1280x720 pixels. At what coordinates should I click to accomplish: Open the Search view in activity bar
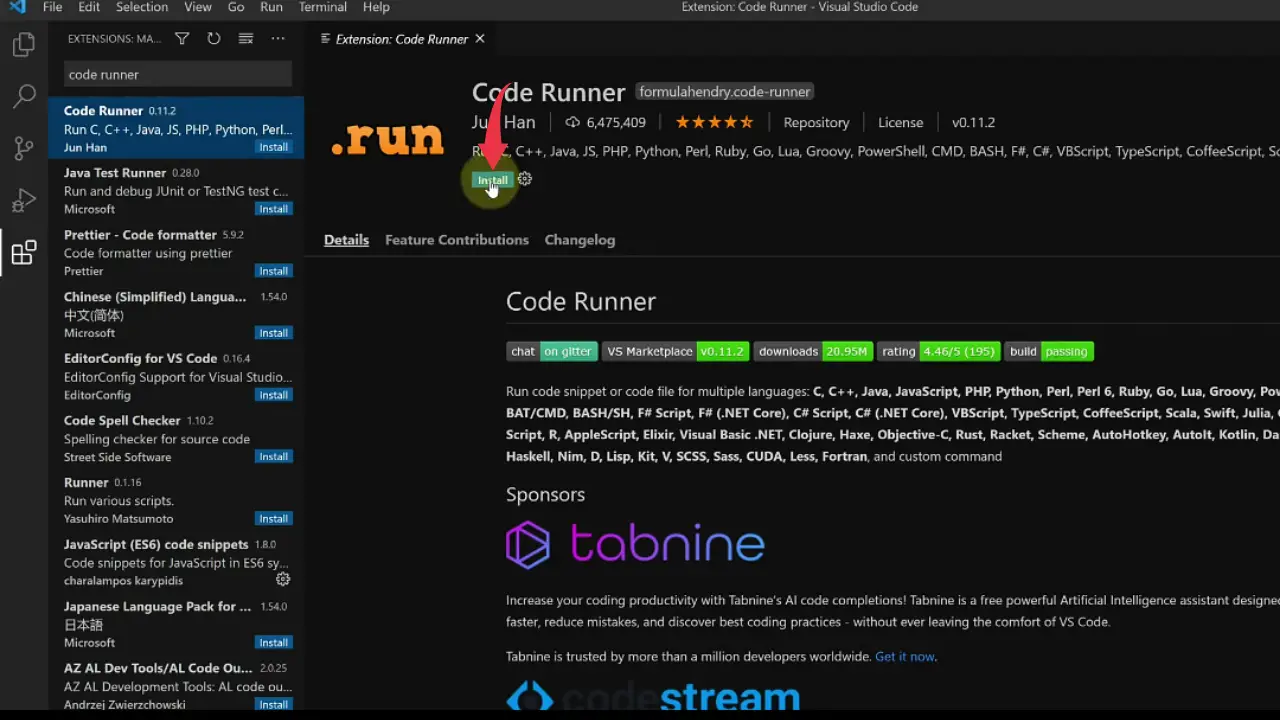[x=23, y=97]
